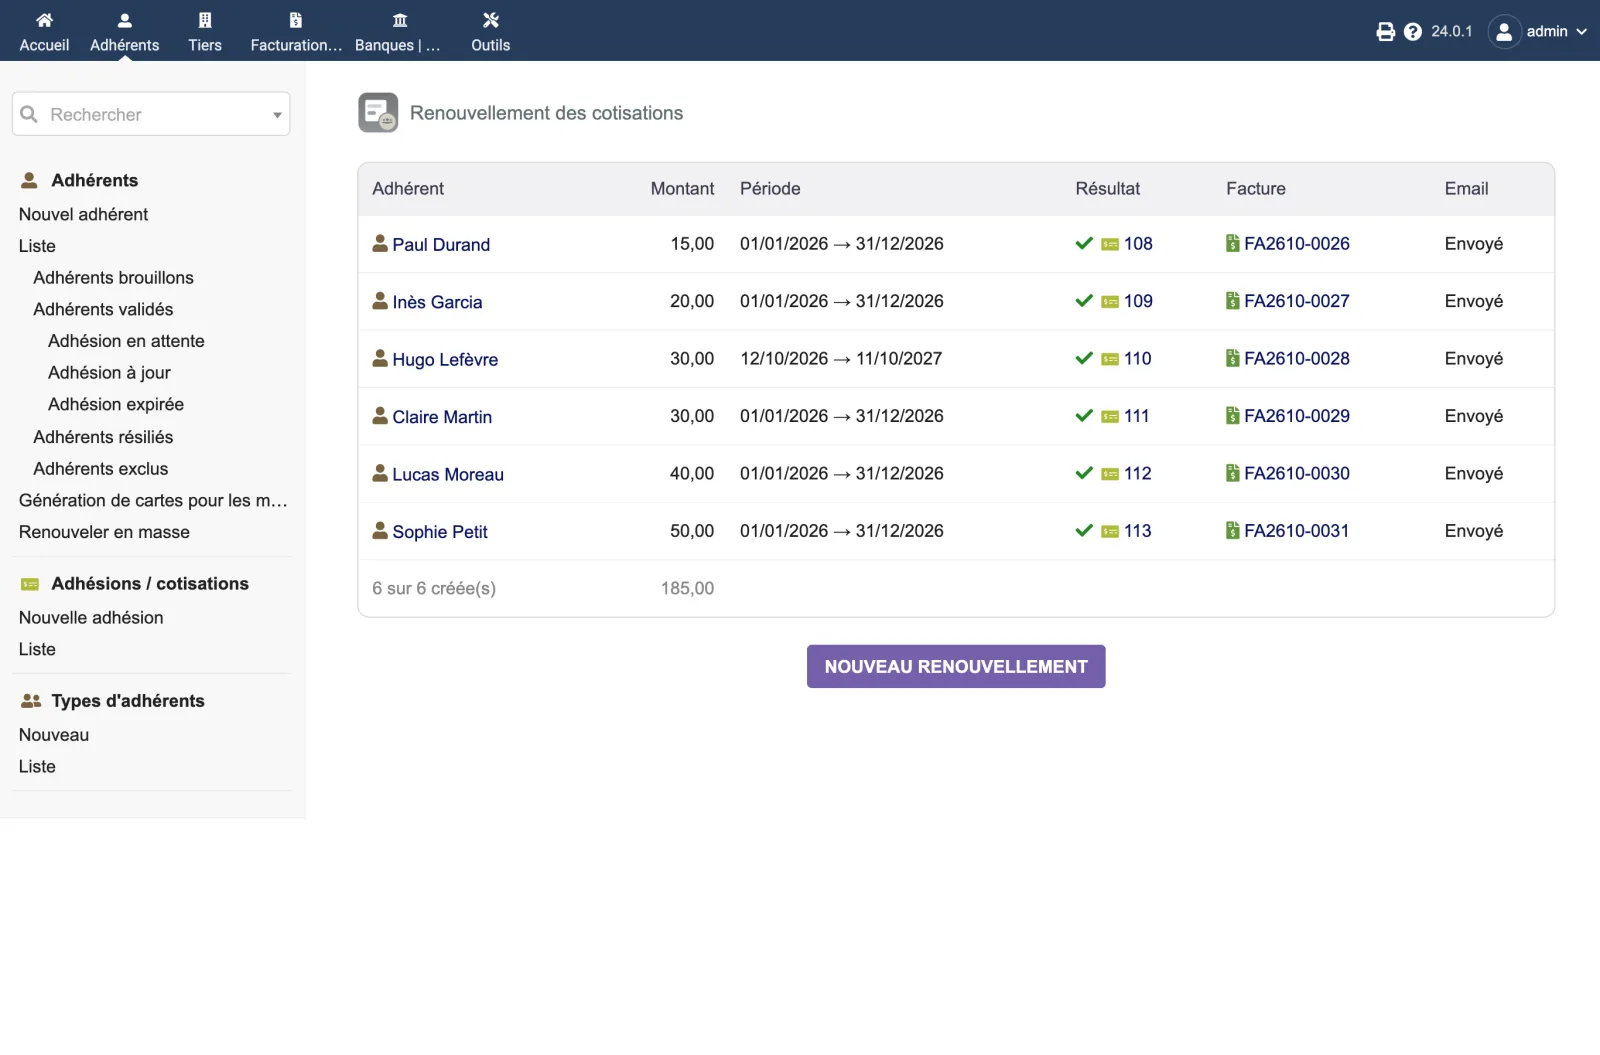Open invoice FA2610-0028 link

pos(1297,359)
